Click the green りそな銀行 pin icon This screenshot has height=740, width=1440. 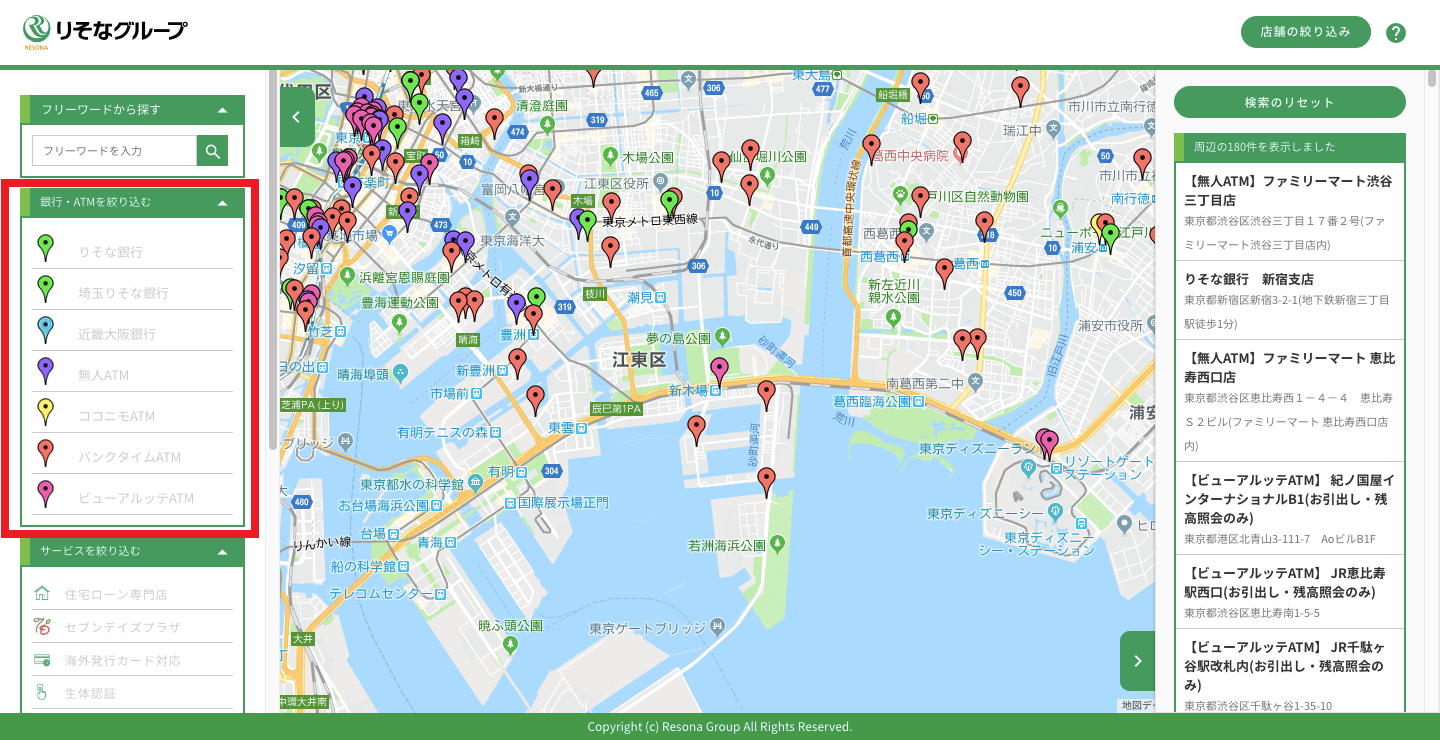coord(45,247)
